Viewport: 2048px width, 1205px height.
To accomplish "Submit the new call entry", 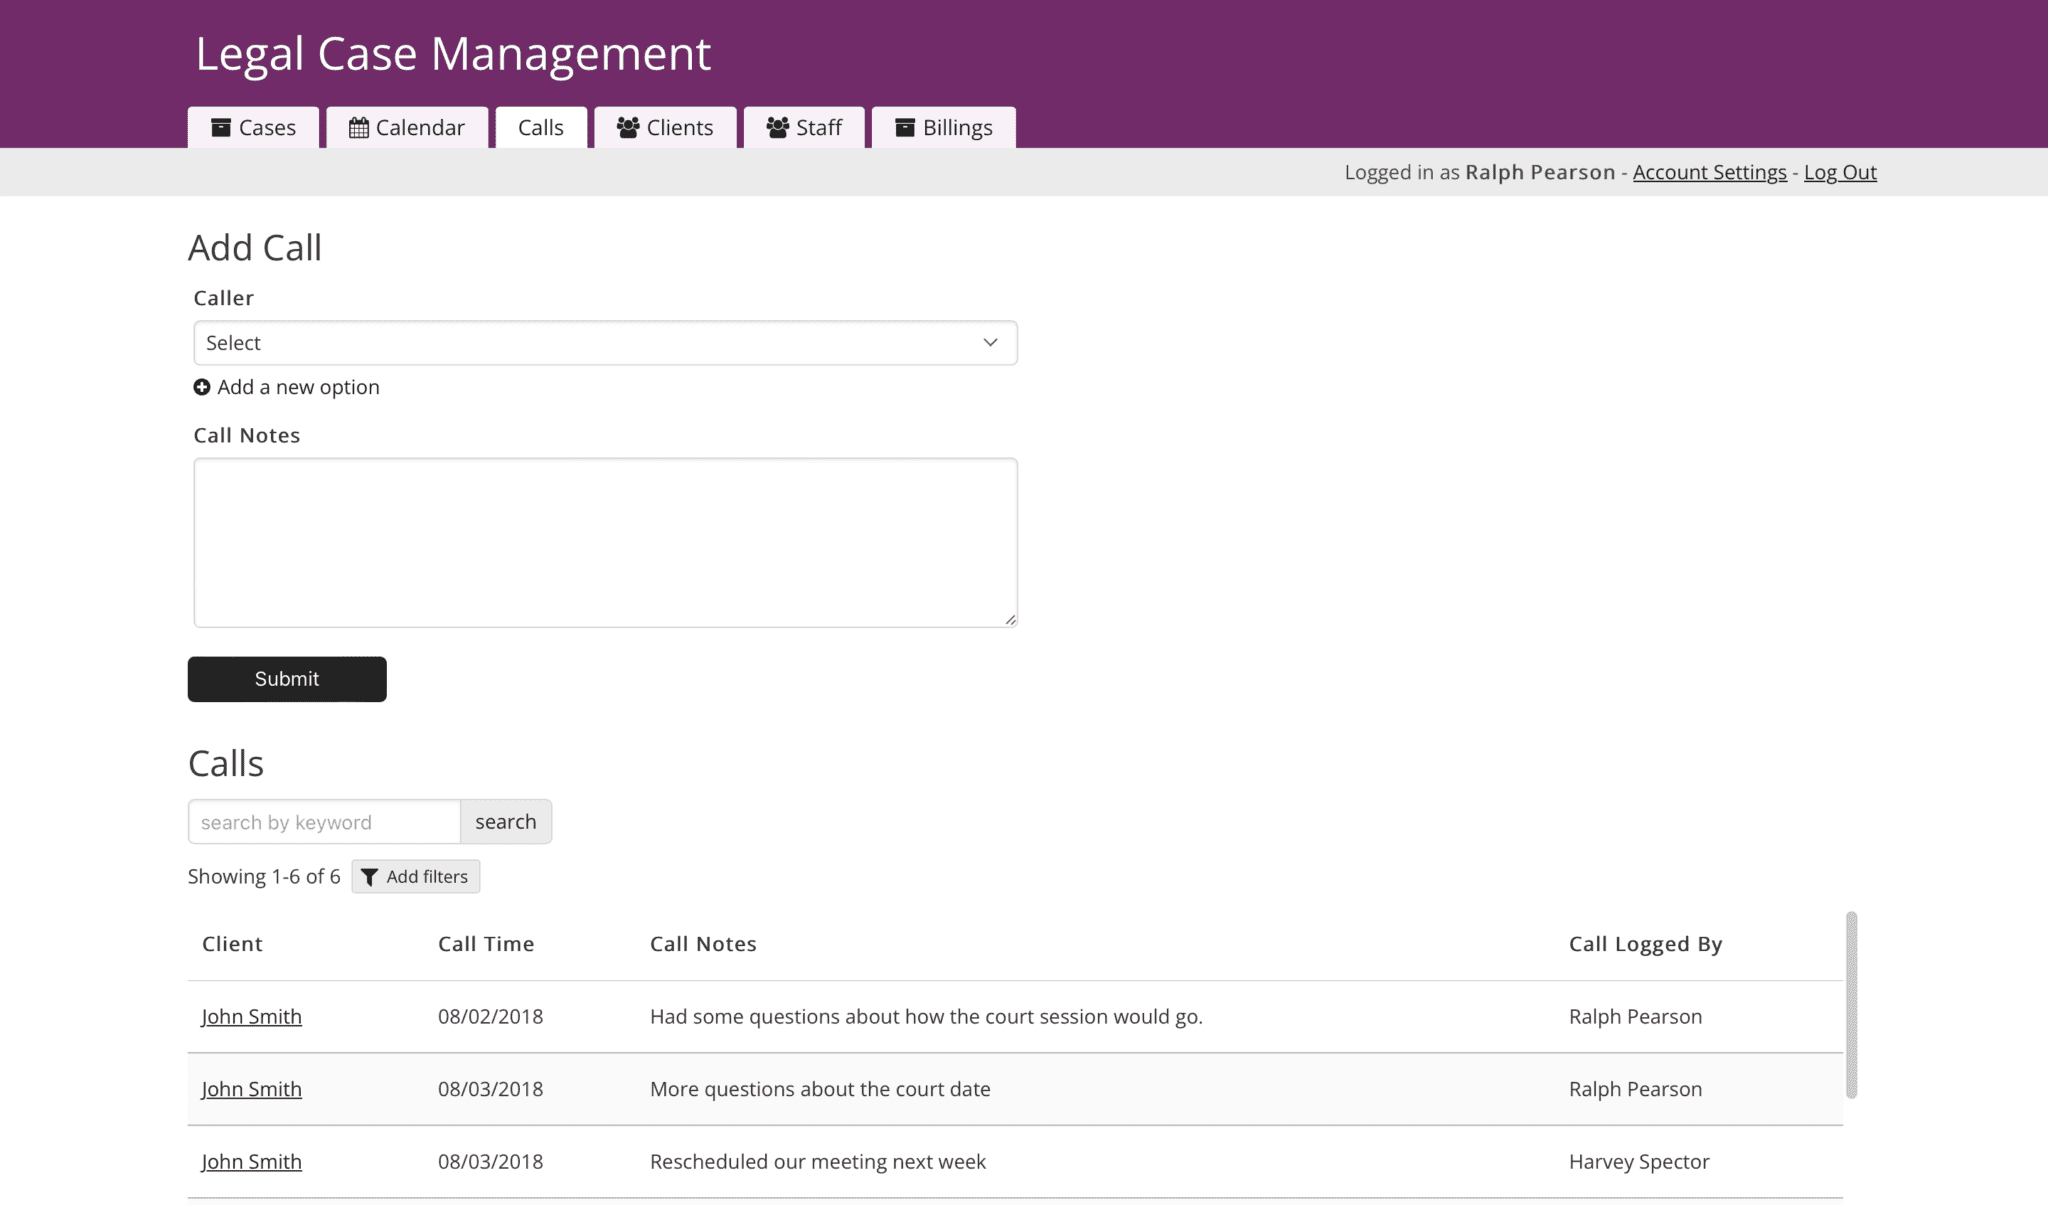I will tap(286, 678).
